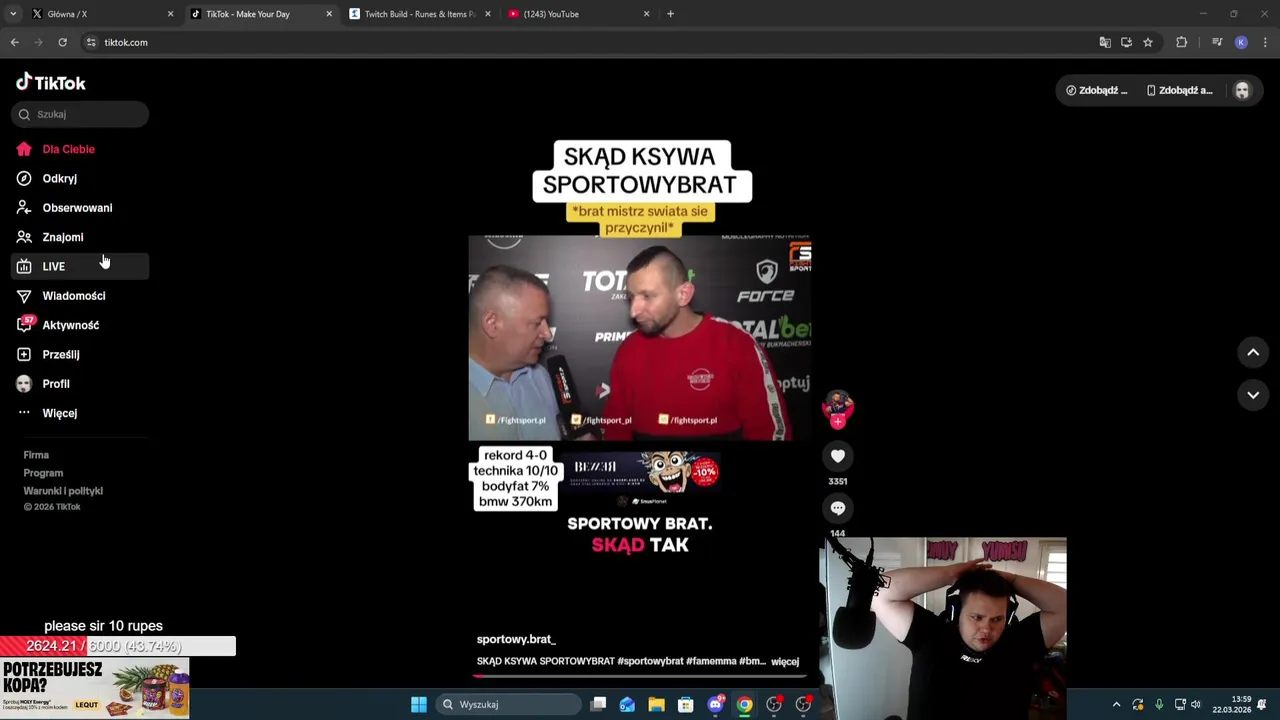Click #sportowybrat hashtag

650,661
